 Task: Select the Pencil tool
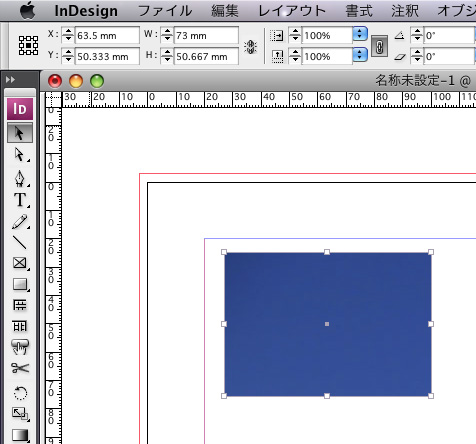20,222
